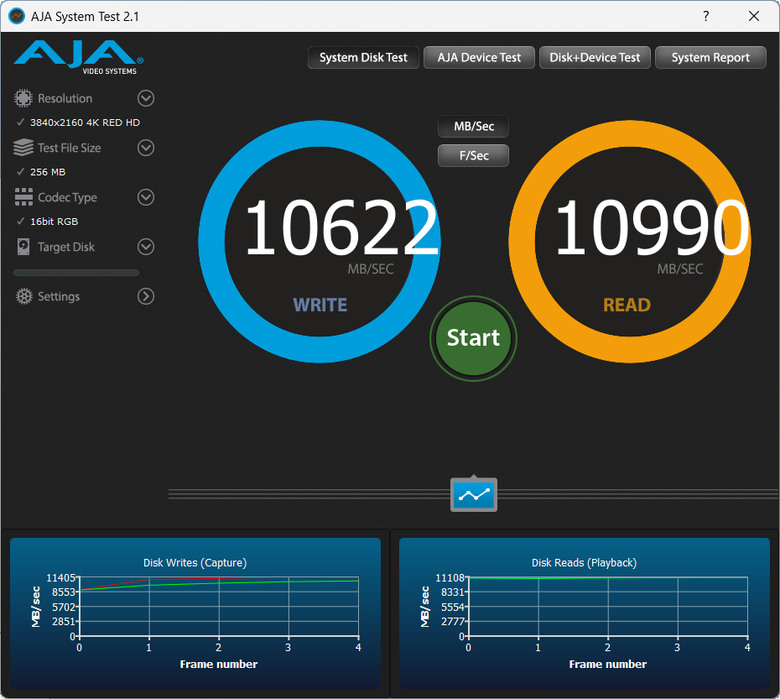Click the Codec Type label
Screen dimensions: 780x699
pos(67,198)
